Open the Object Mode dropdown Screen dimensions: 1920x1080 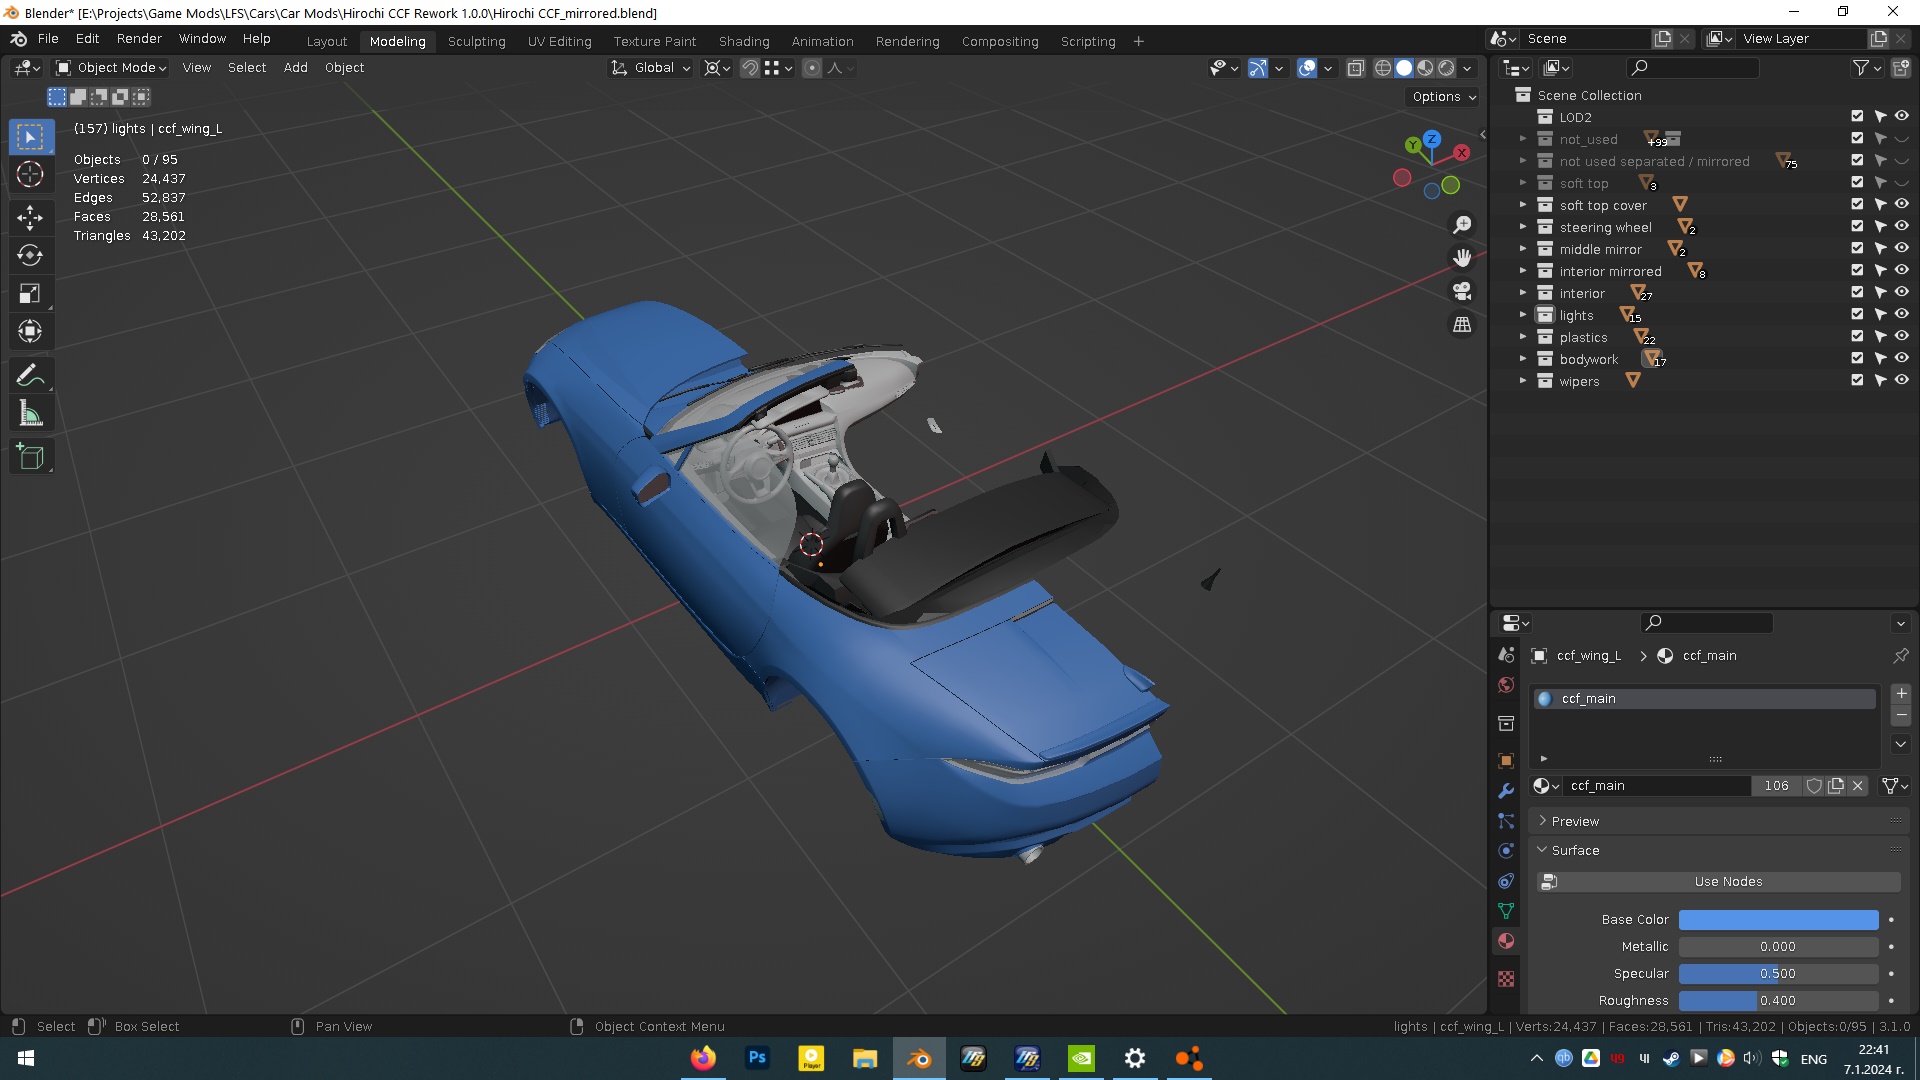(x=111, y=68)
